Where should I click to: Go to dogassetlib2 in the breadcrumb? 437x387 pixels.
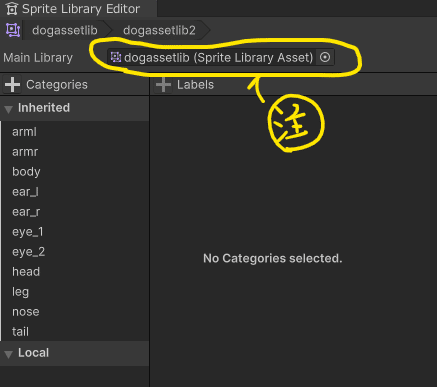pyautogui.click(x=159, y=30)
